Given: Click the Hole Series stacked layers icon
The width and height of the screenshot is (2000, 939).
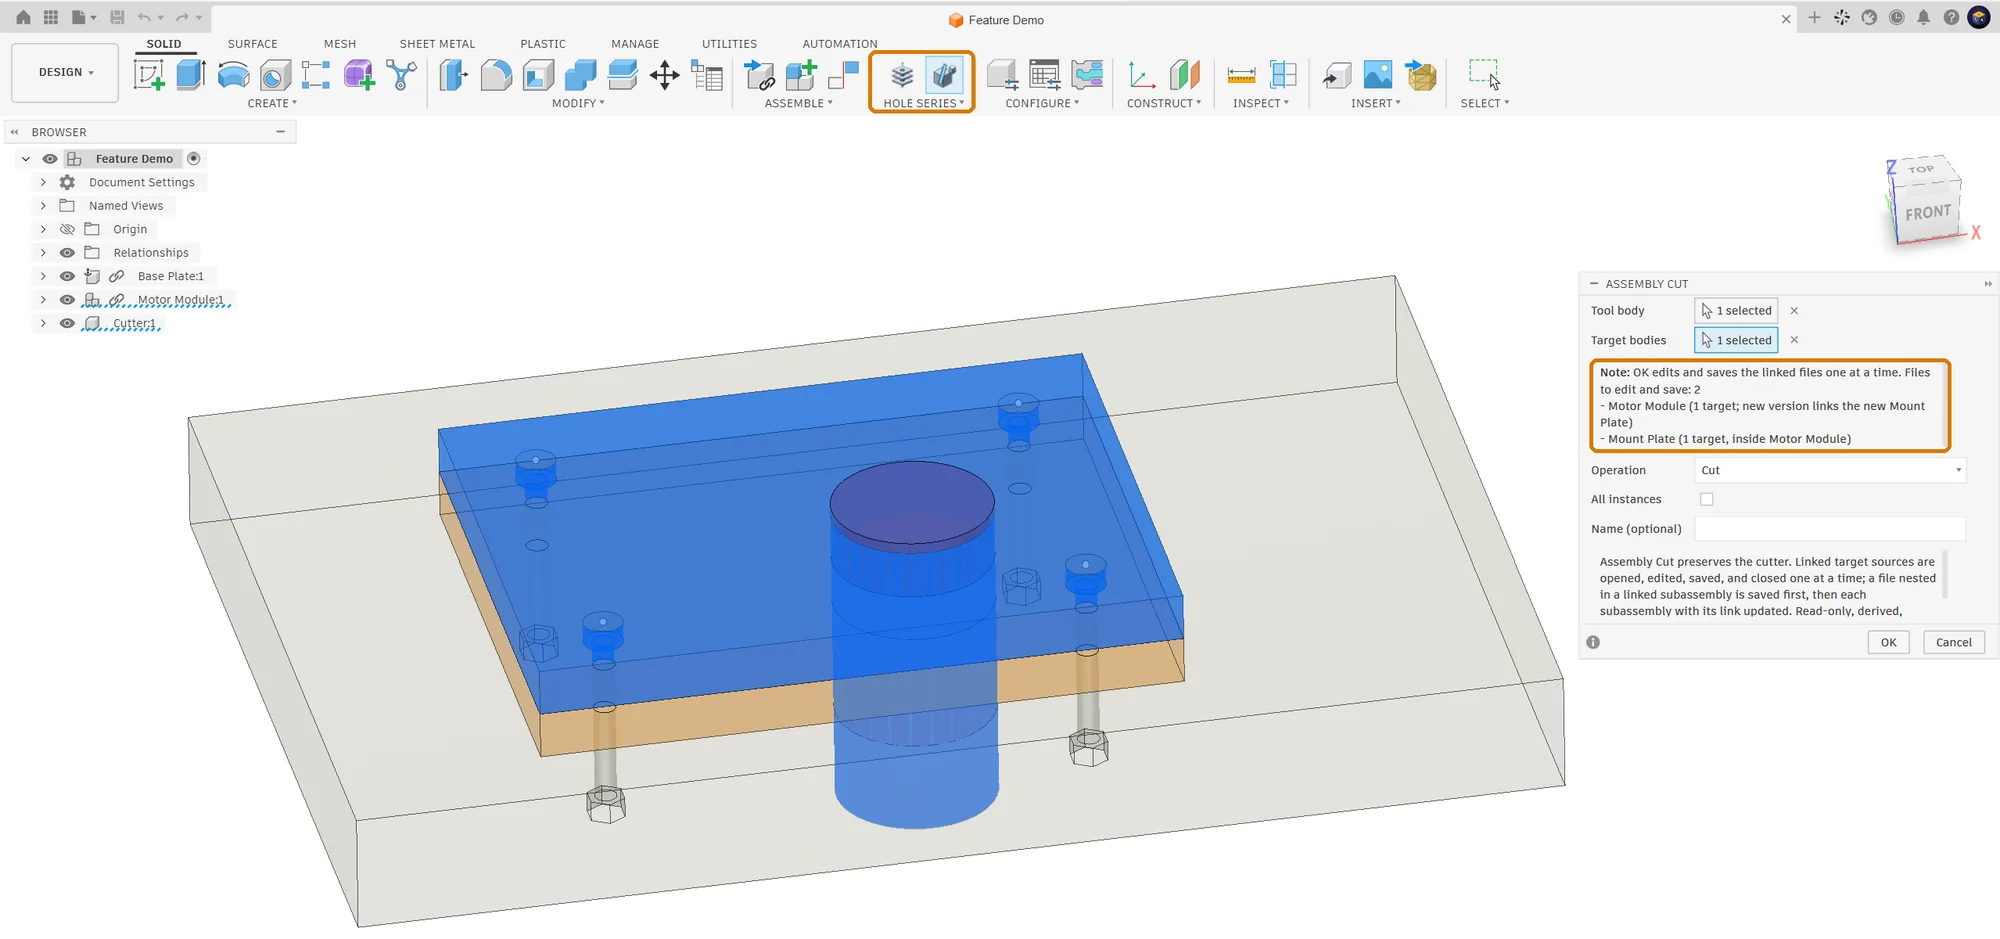Looking at the screenshot, I should coord(902,75).
